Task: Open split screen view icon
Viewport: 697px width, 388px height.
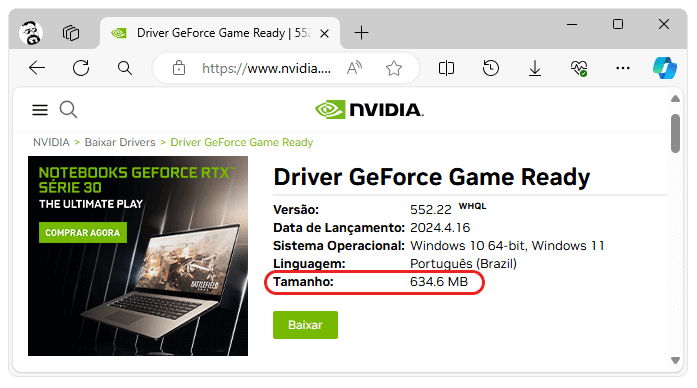Action: [x=446, y=68]
